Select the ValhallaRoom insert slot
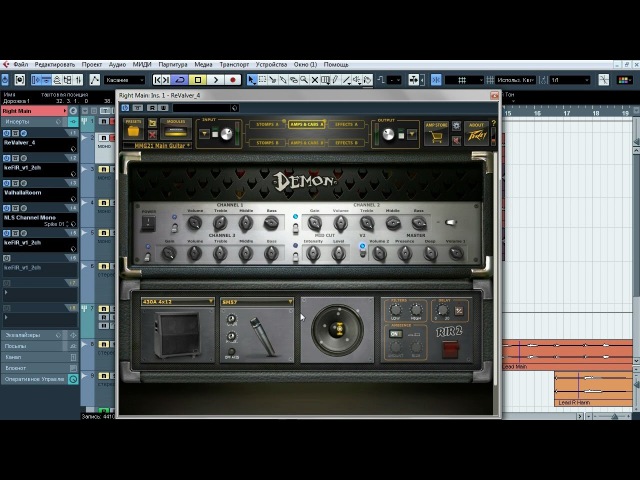Screen dimensions: 640x480 (23, 192)
